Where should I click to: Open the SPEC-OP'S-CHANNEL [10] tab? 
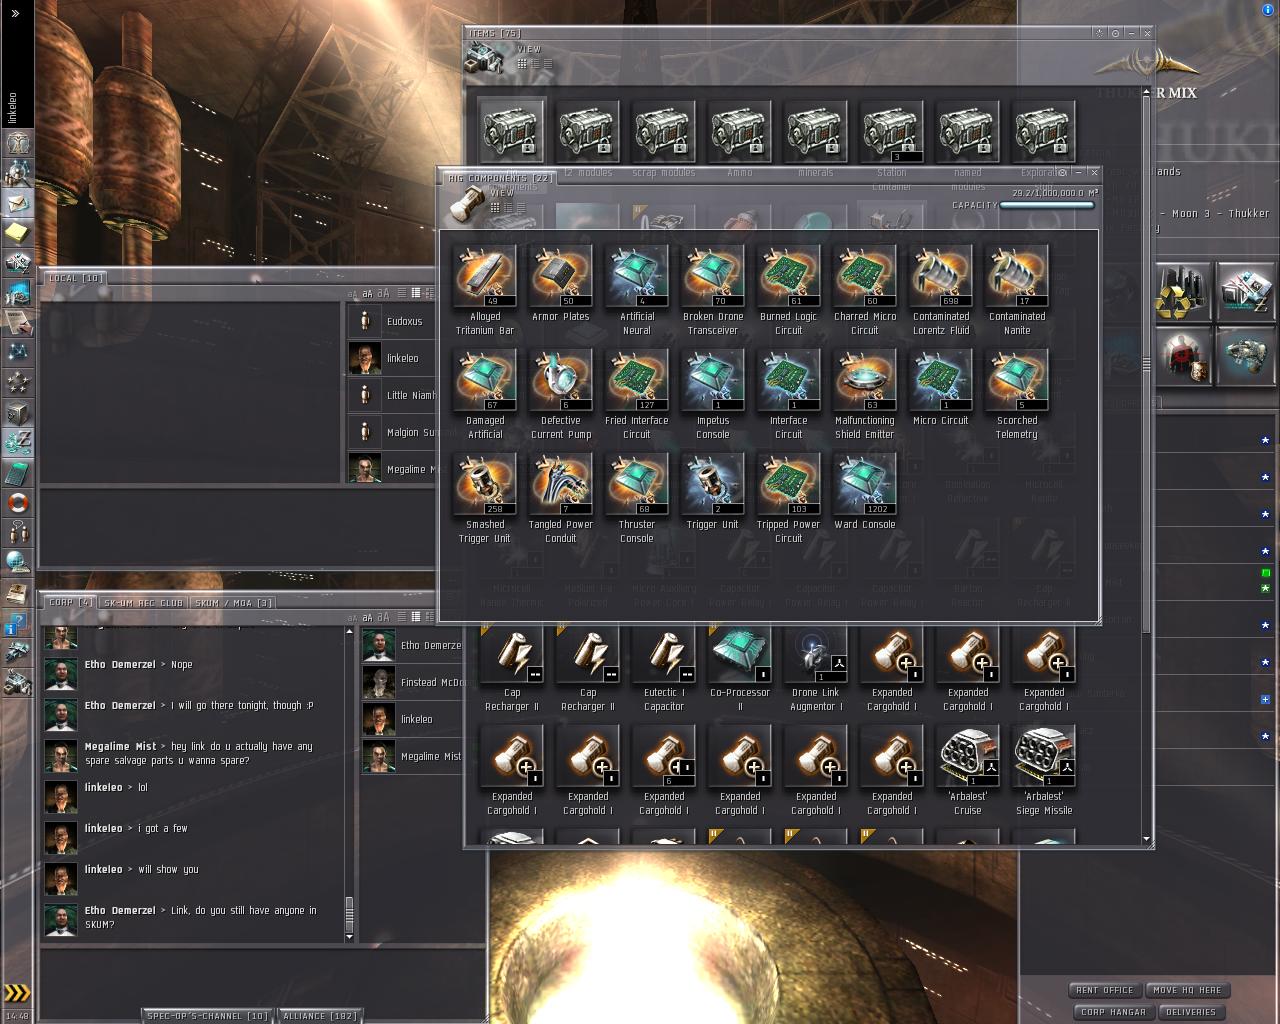[x=208, y=1016]
